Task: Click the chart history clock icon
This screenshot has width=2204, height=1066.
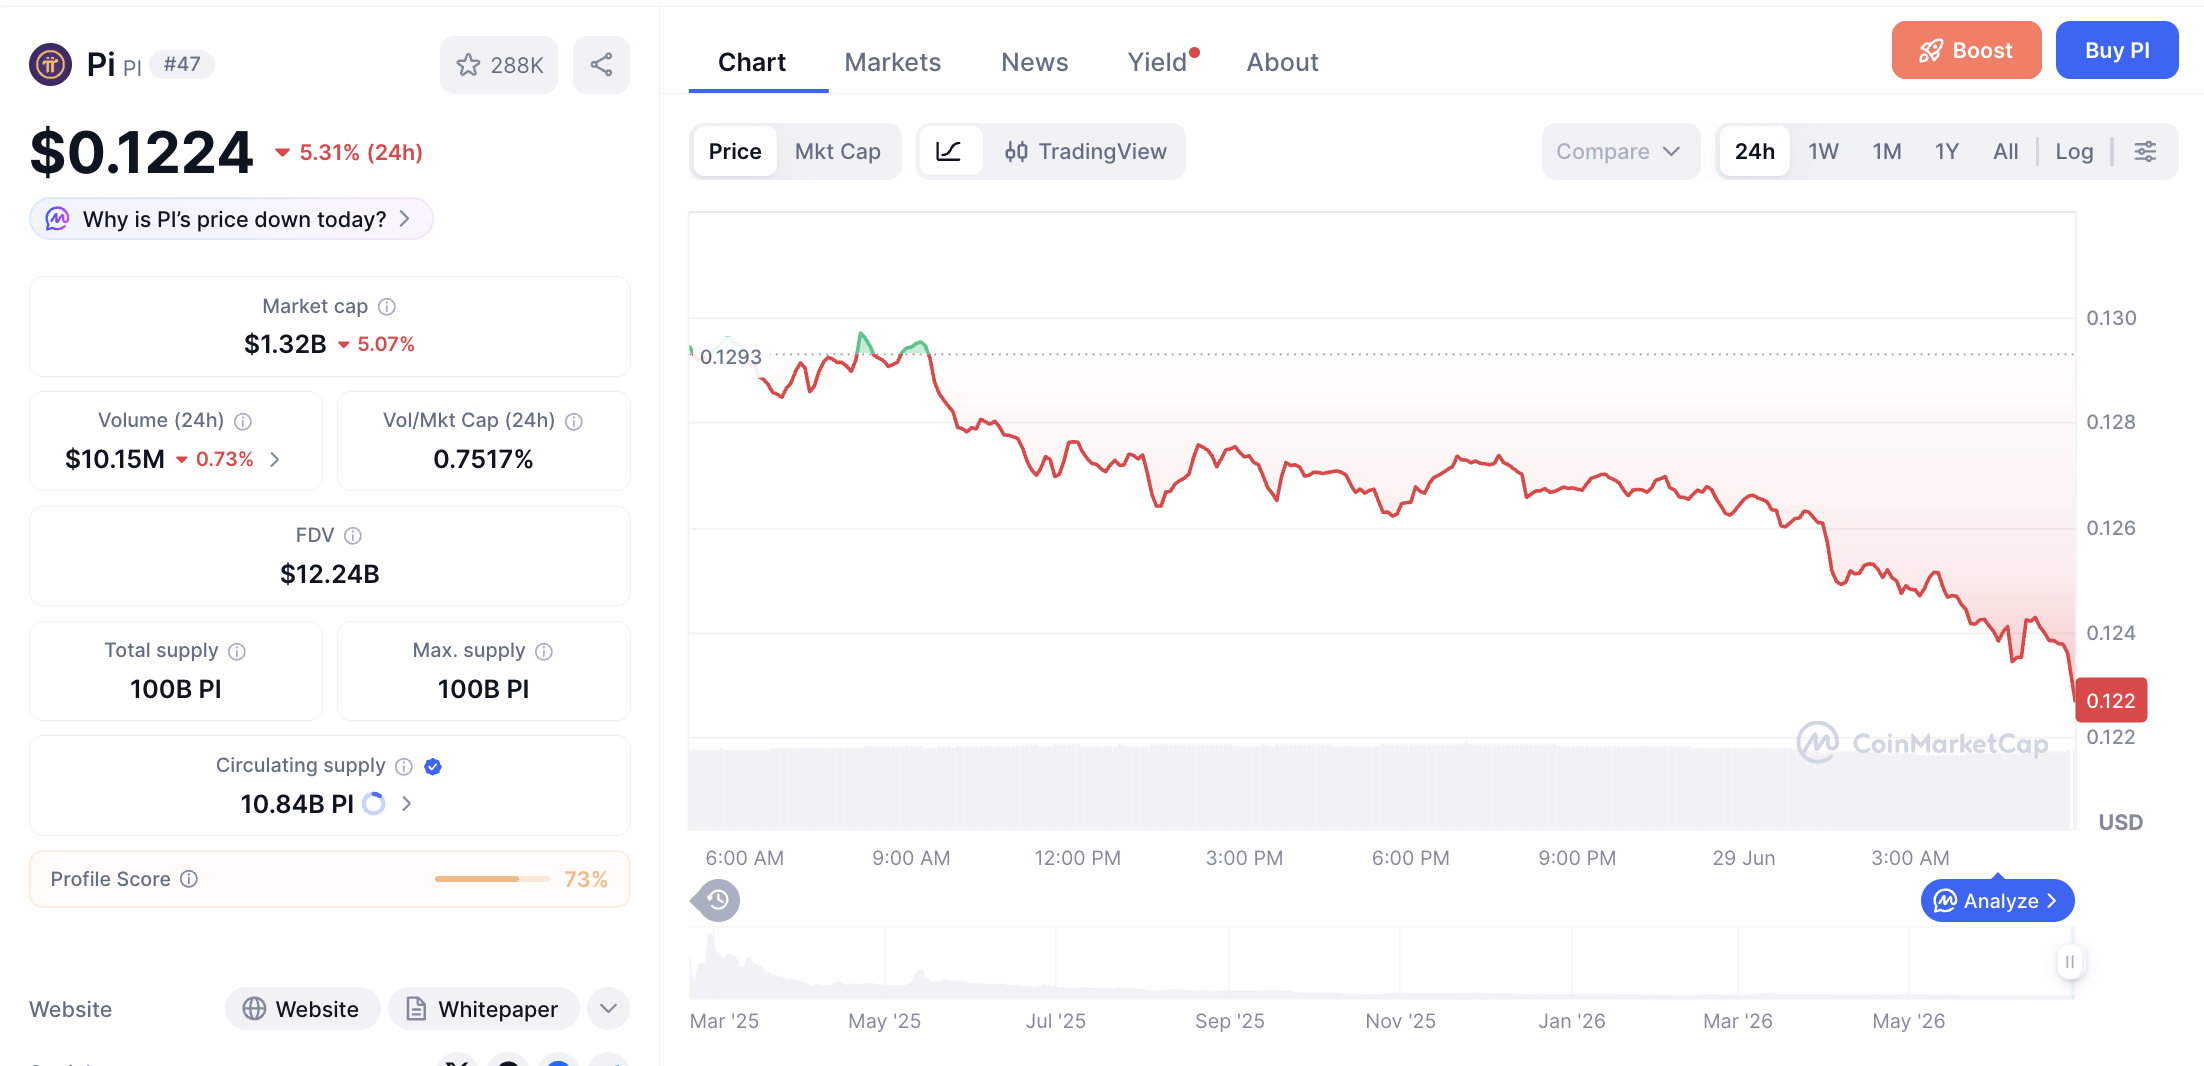Action: click(718, 900)
